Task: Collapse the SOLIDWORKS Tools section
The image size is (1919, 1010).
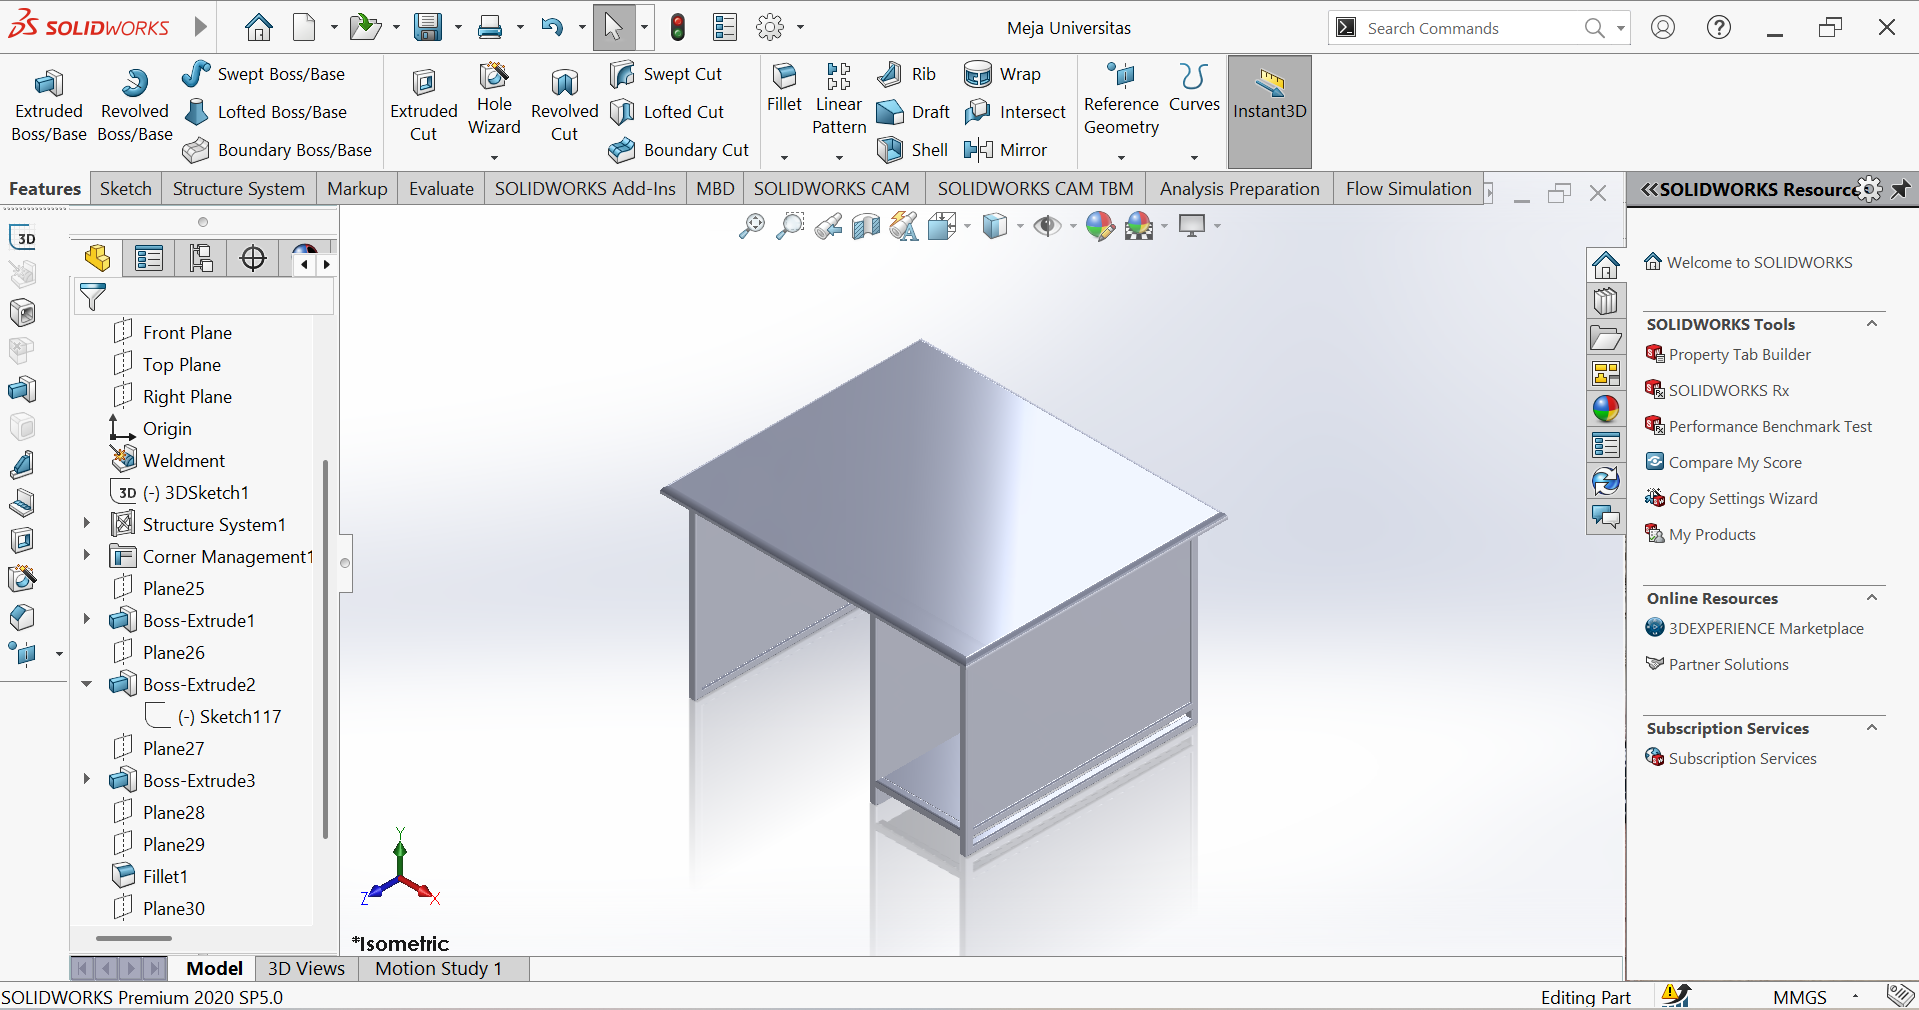Action: coord(1872,324)
